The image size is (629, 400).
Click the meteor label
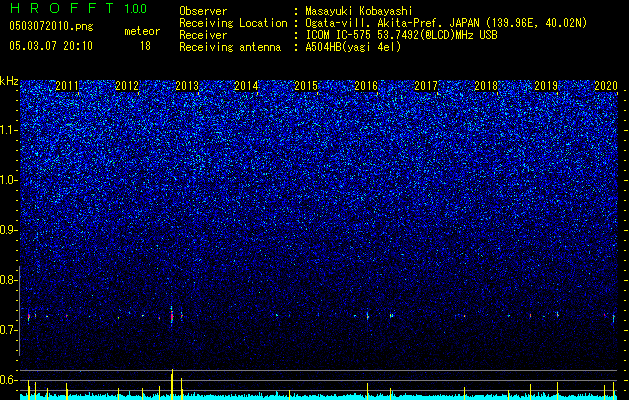pos(142,31)
